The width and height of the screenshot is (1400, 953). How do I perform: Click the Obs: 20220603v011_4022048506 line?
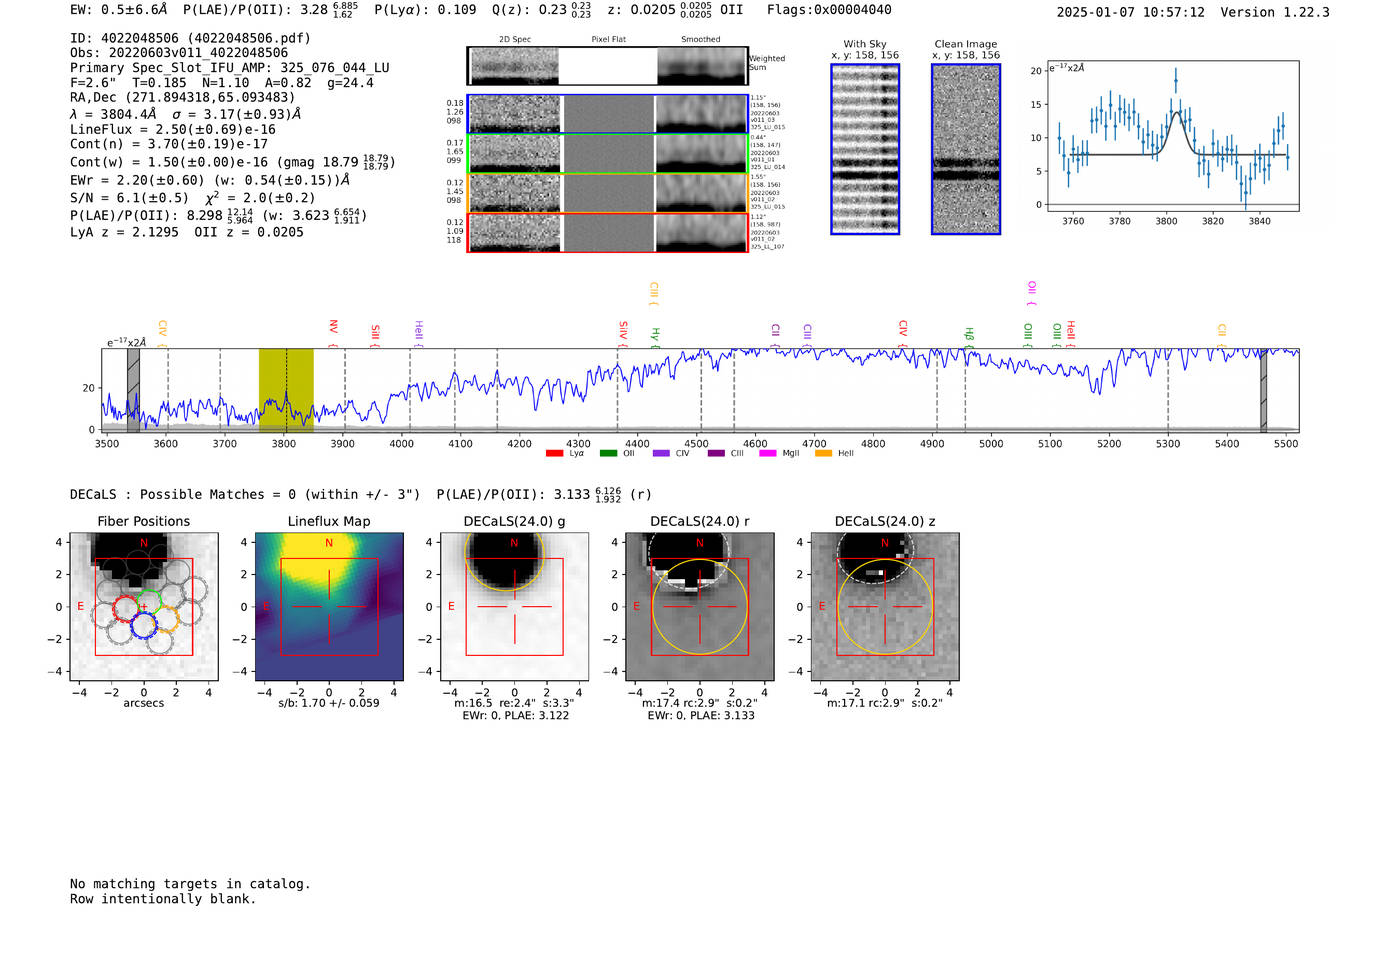pos(179,53)
